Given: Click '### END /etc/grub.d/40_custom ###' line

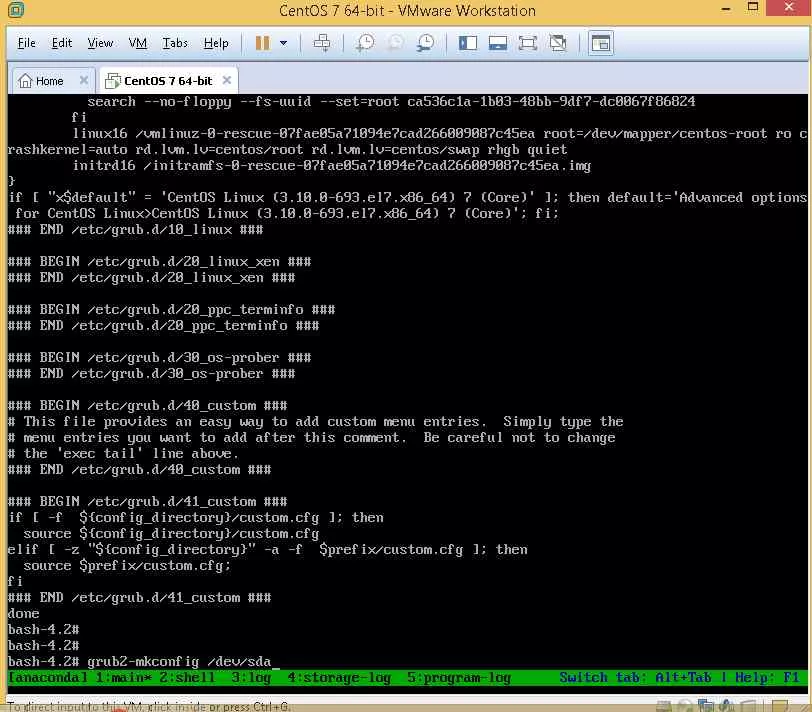Looking at the screenshot, I should 139,470.
